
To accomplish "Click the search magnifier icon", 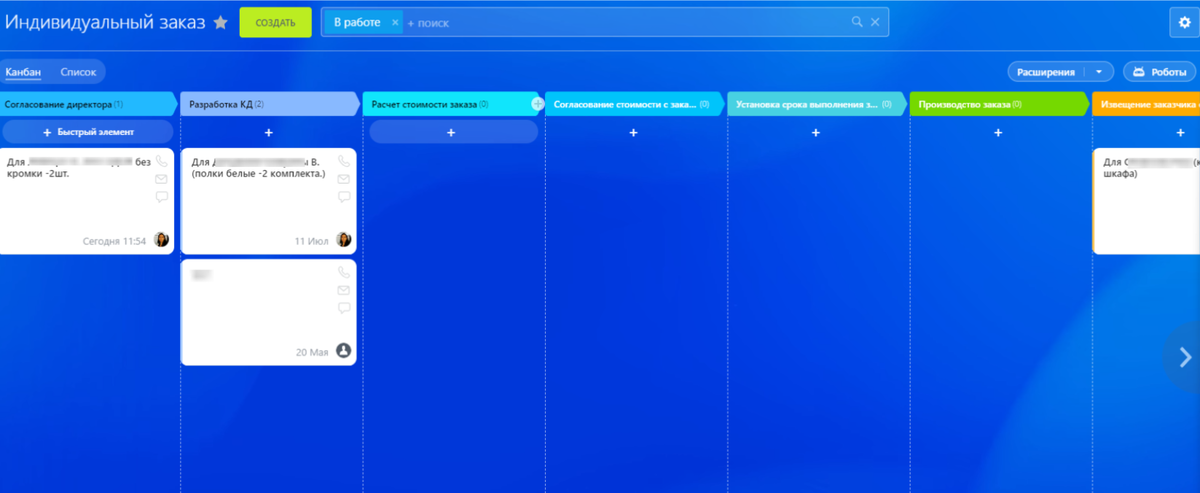I will [x=857, y=22].
